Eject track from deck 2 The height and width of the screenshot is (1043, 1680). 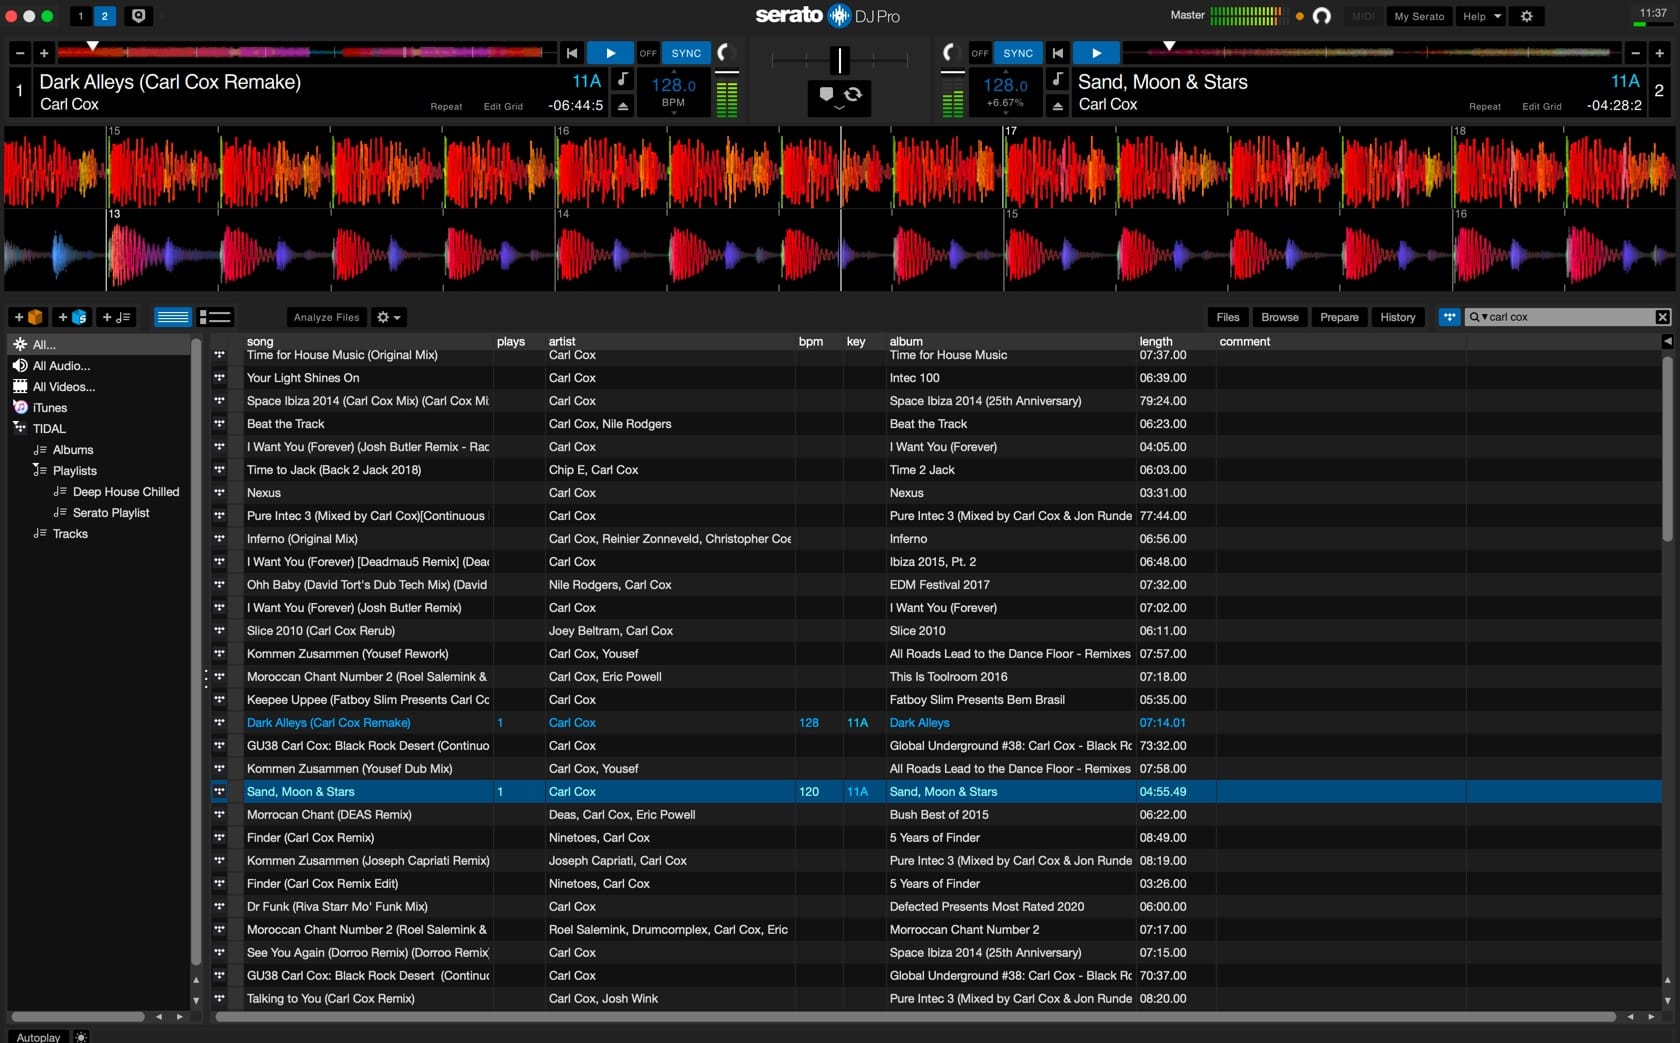coord(1057,105)
